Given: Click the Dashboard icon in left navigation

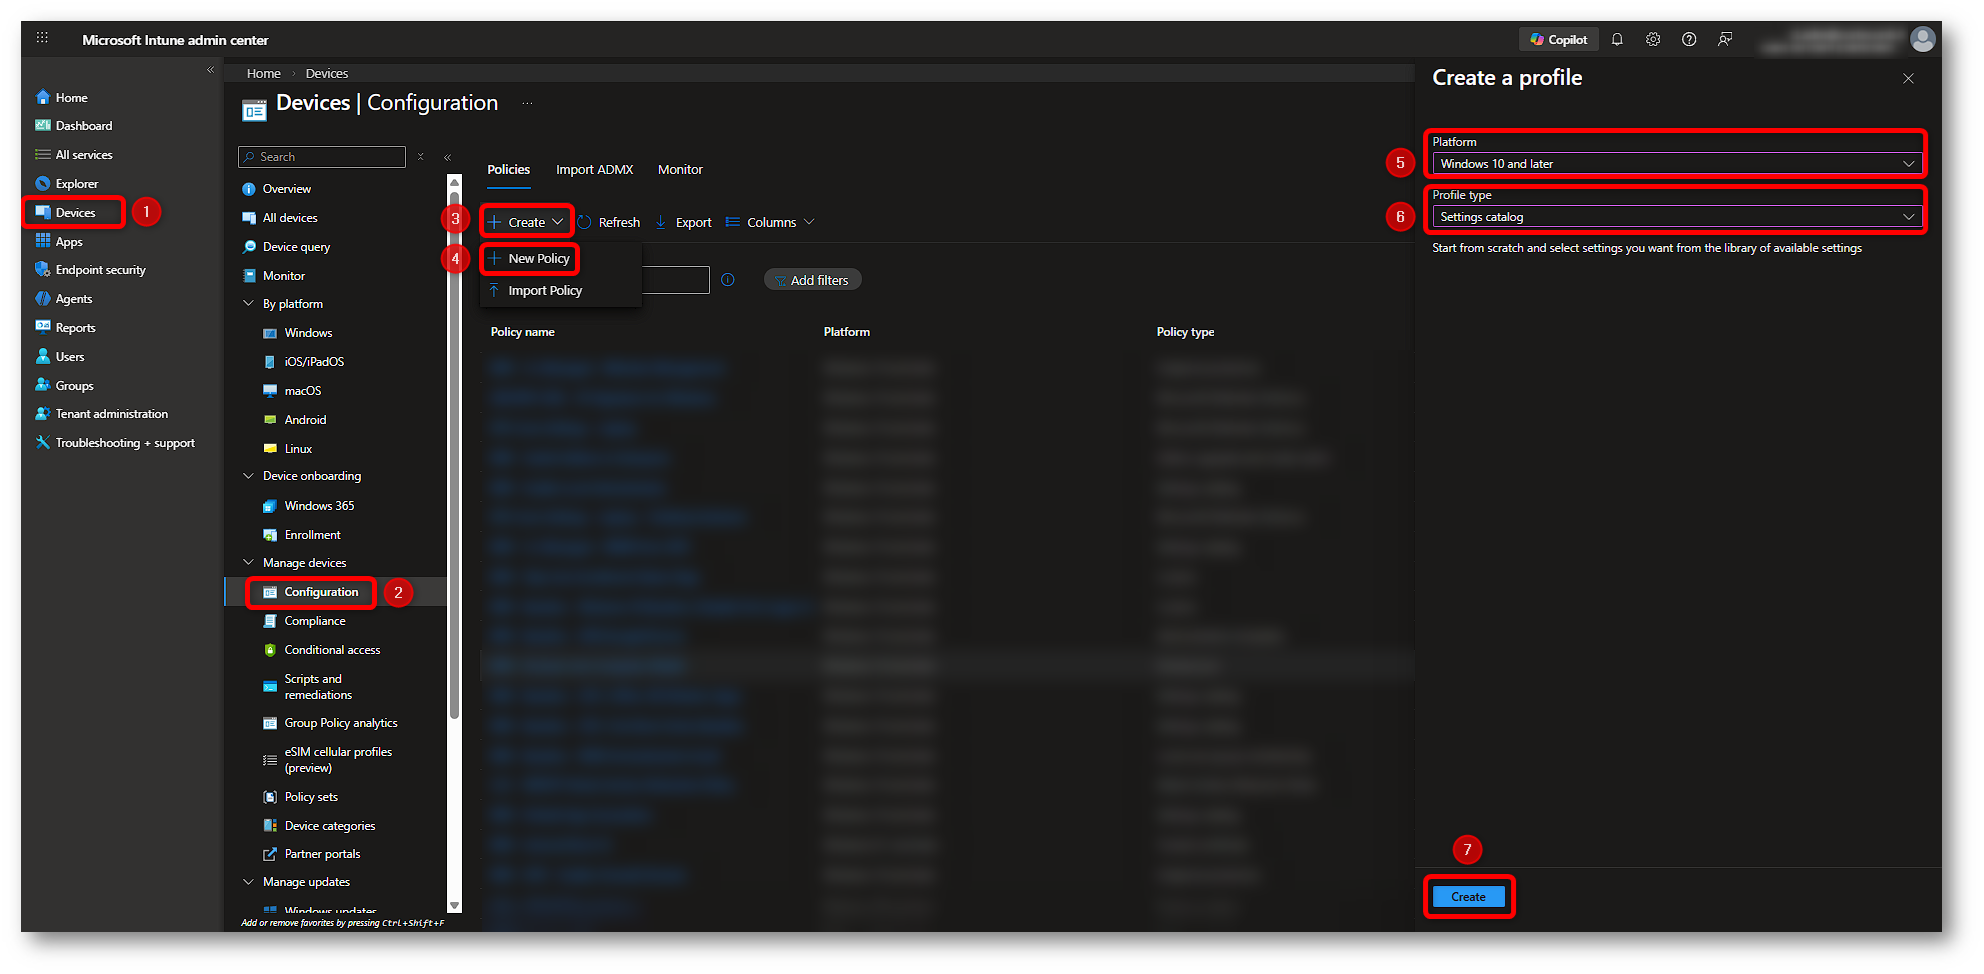Looking at the screenshot, I should click(x=43, y=126).
